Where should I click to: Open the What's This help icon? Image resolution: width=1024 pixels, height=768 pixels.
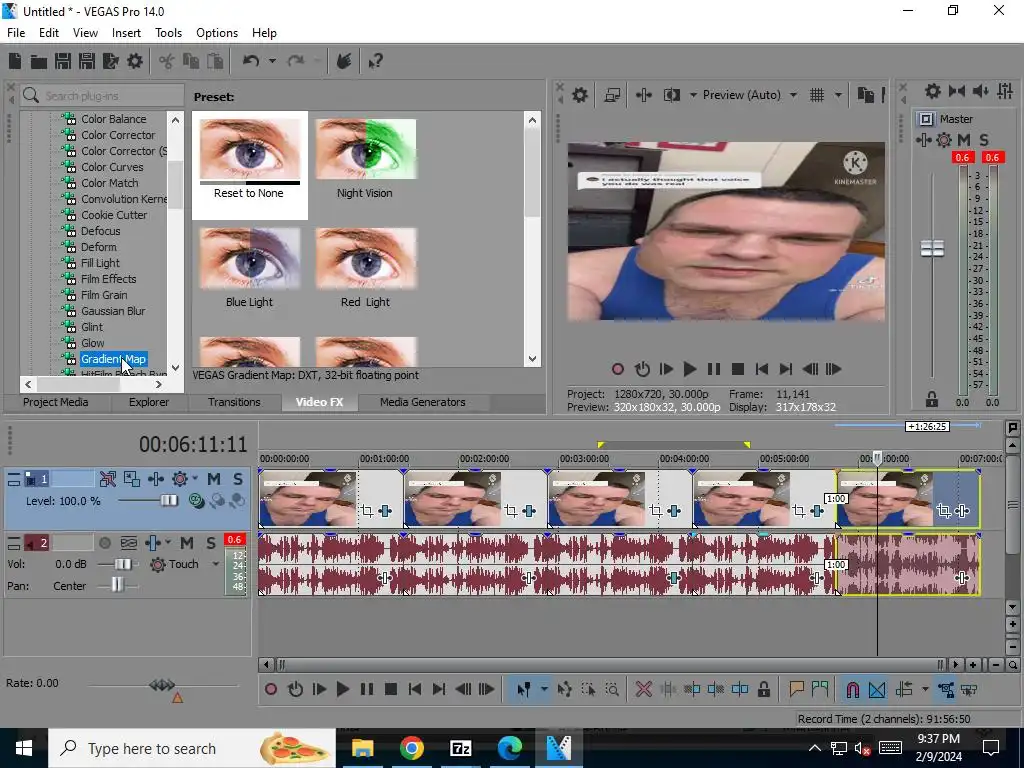point(375,61)
